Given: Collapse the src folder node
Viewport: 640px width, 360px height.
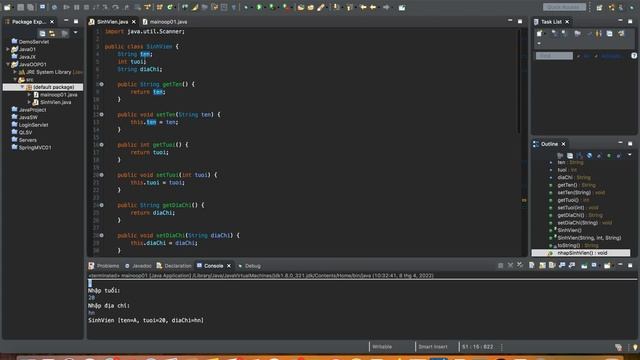Looking at the screenshot, I should coord(16,79).
